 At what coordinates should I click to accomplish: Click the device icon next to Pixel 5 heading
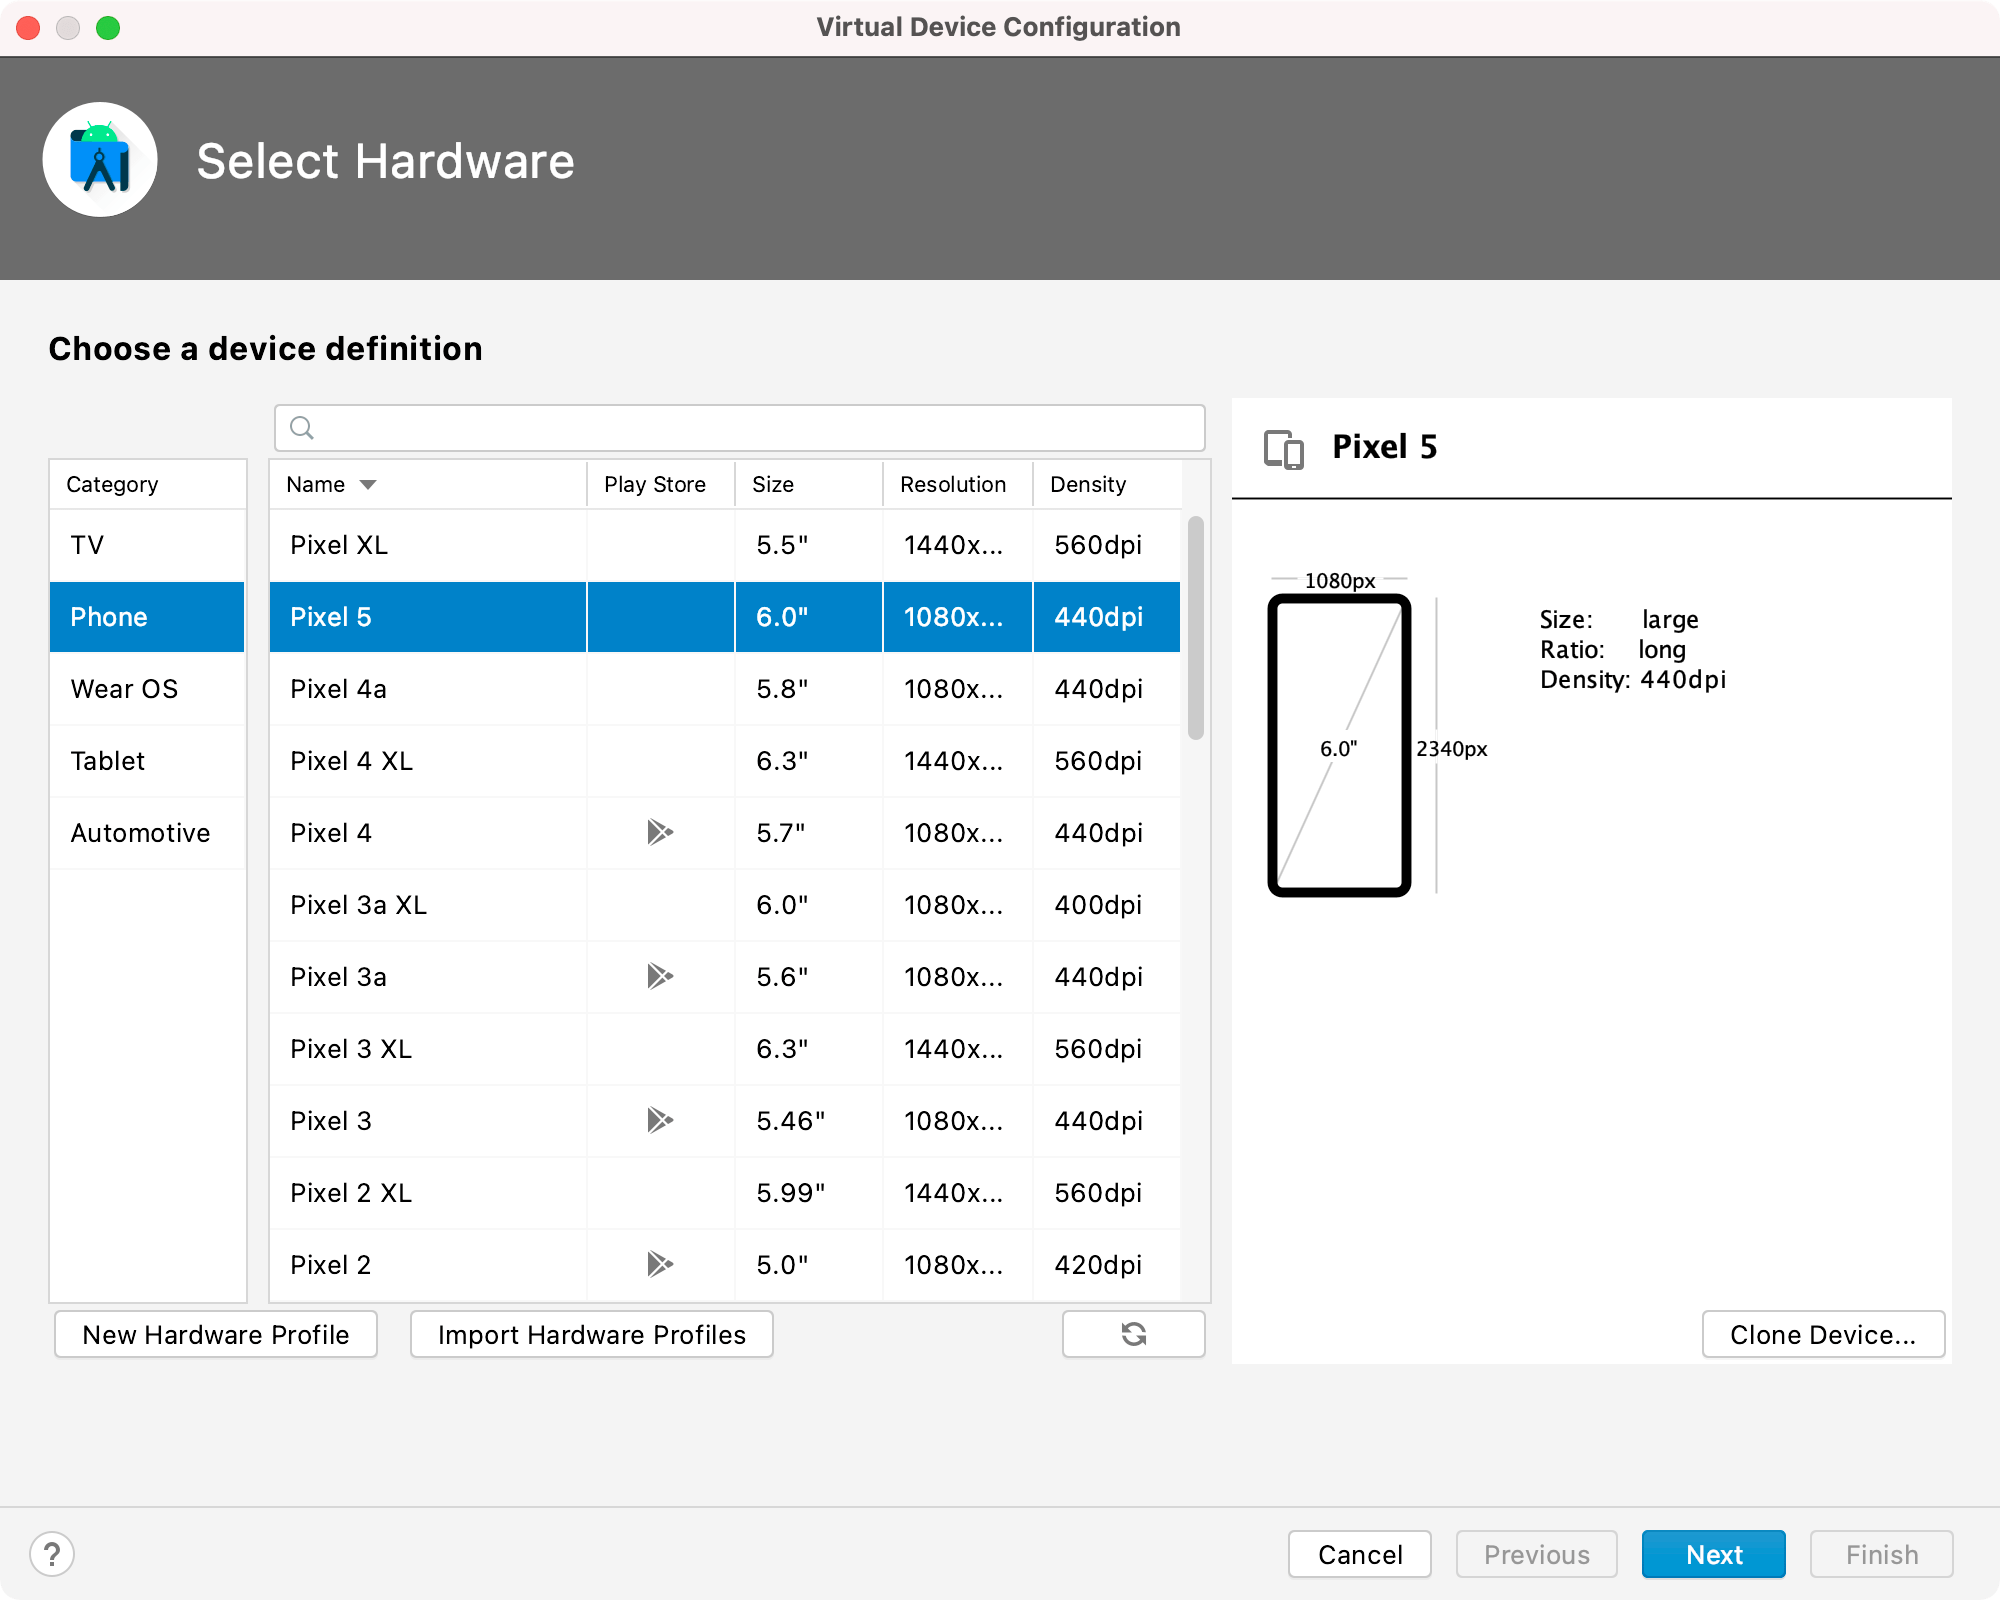coord(1284,449)
